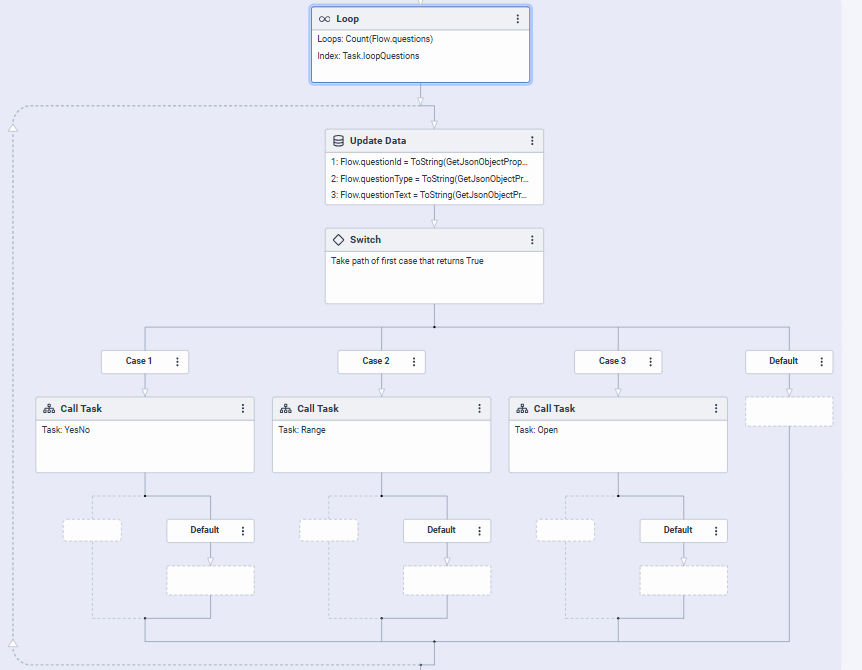Screen dimensions: 862x670
Task: Click the empty dashed box under Open task Default
Action: pyautogui.click(x=683, y=580)
